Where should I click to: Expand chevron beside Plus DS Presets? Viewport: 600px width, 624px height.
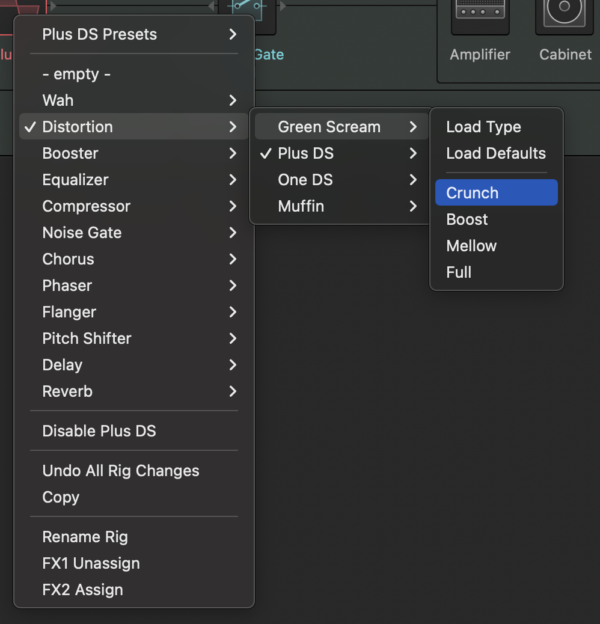click(233, 34)
